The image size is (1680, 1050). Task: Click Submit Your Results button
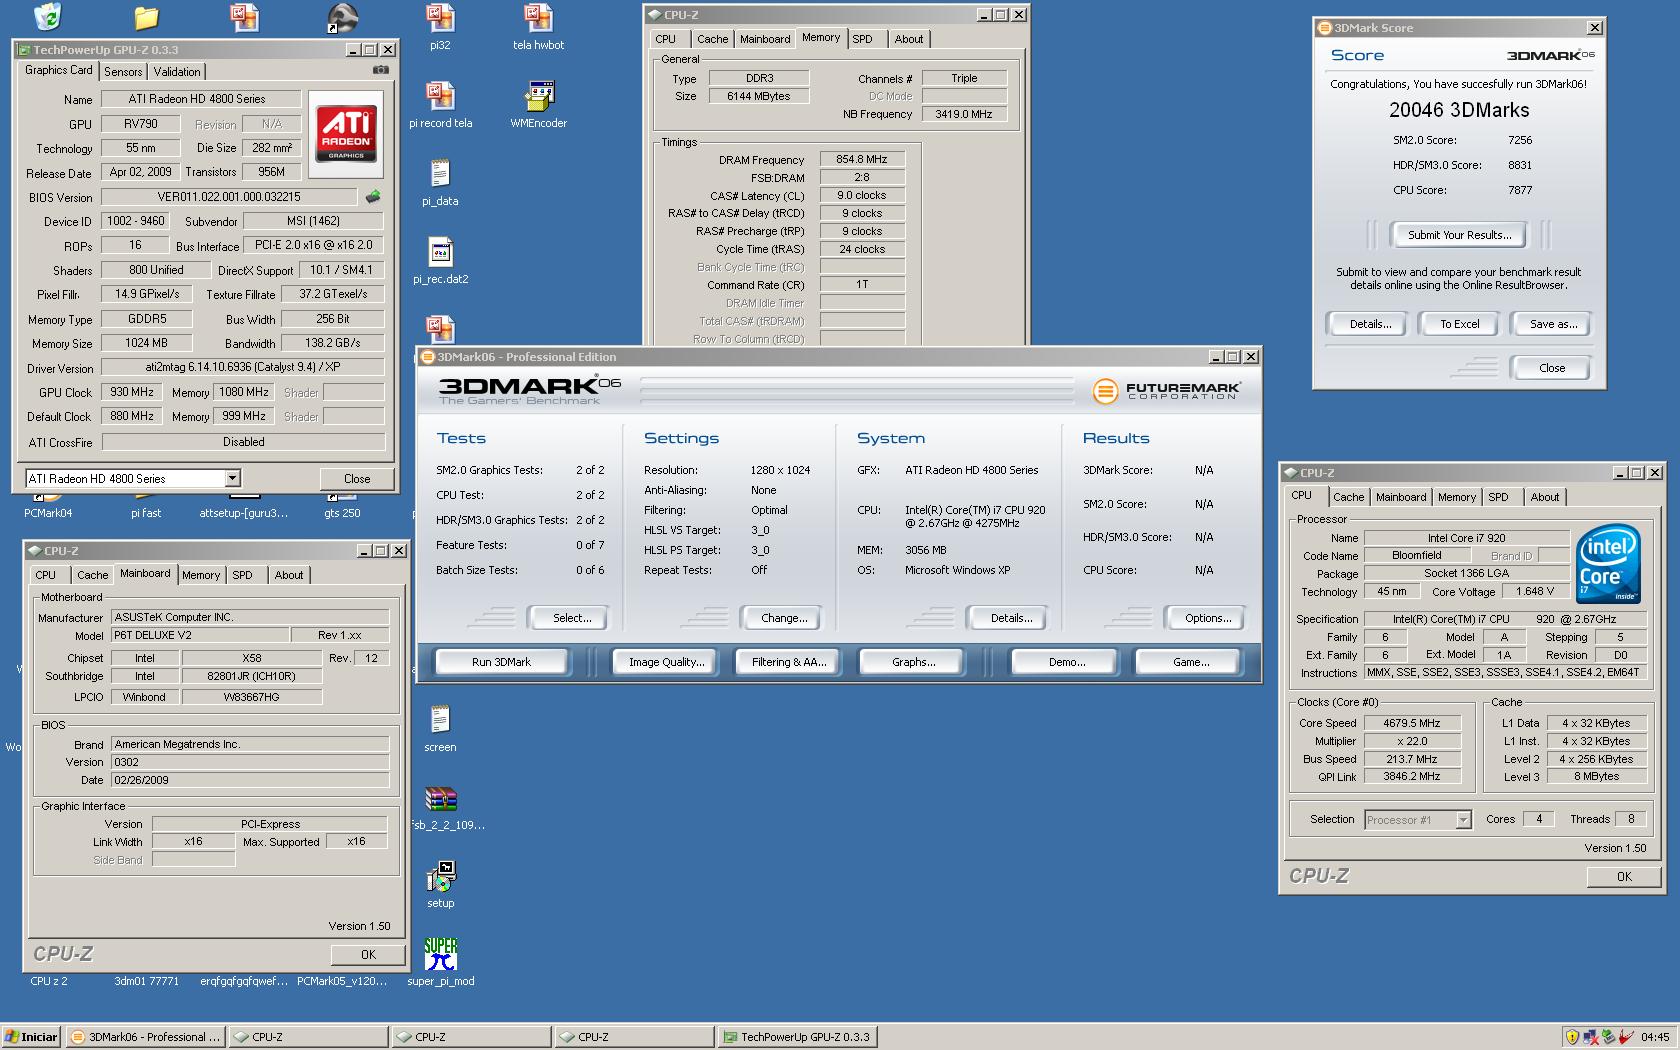[x=1459, y=235]
